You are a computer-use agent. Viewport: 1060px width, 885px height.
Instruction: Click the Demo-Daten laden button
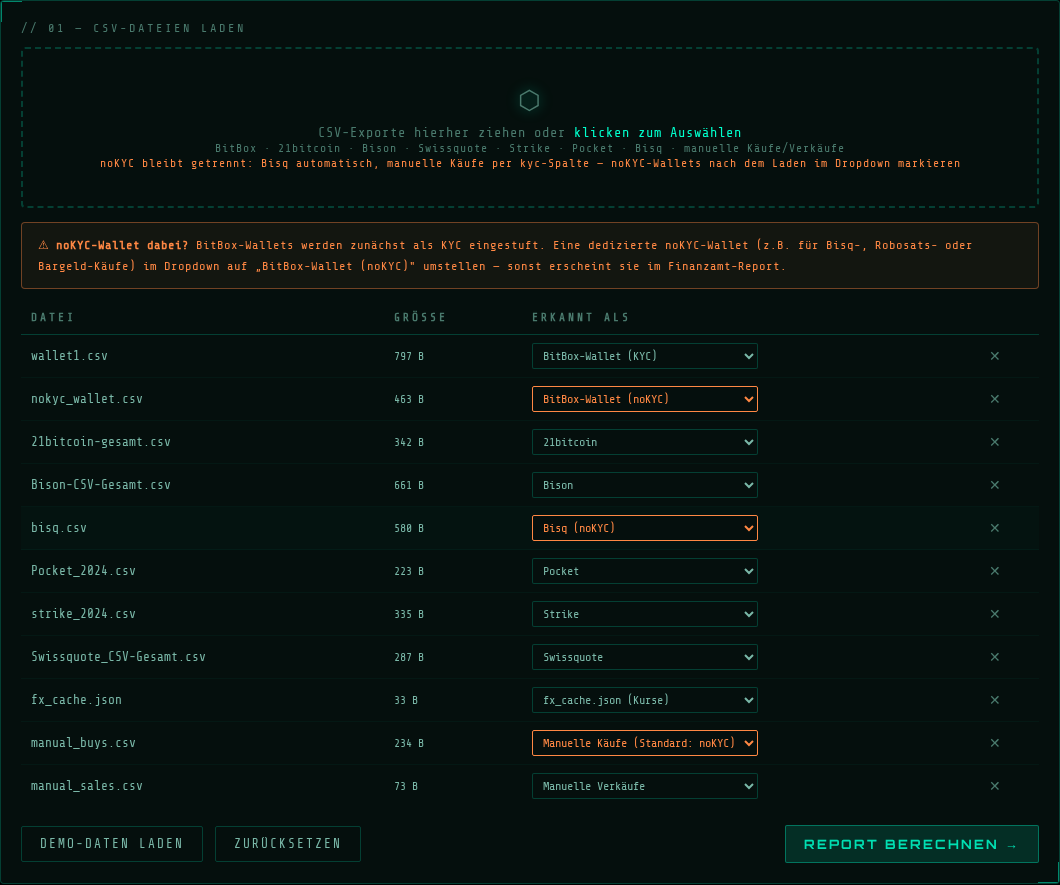[x=112, y=844]
